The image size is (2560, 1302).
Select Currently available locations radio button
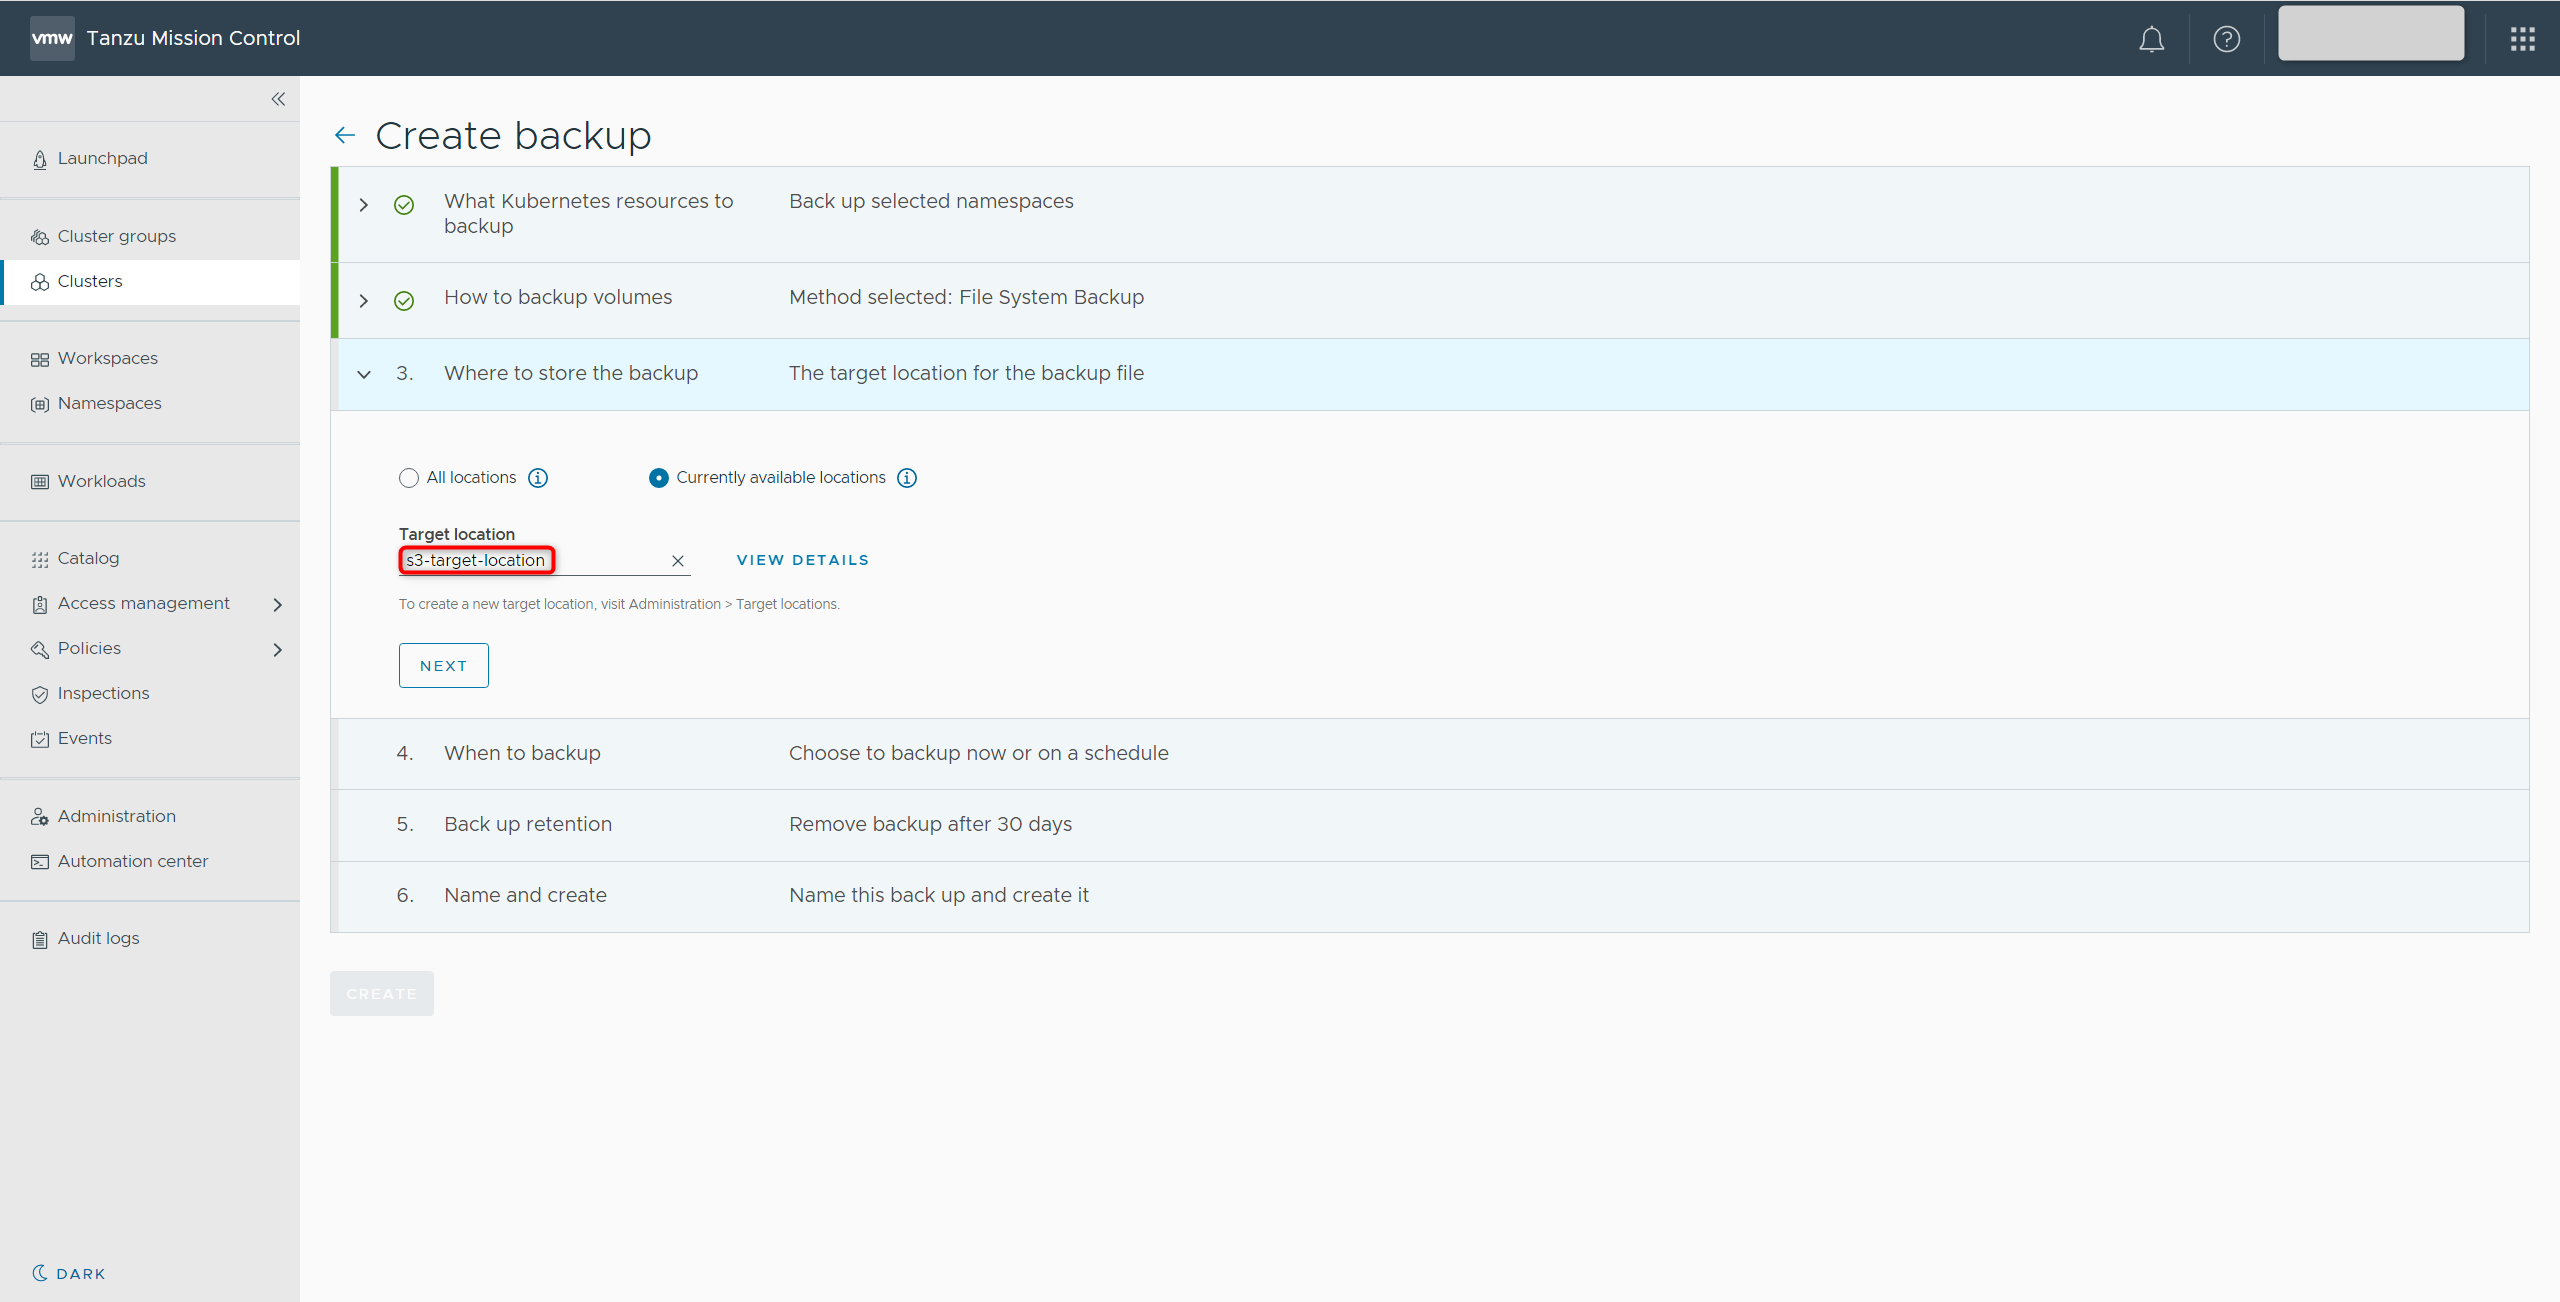coord(658,478)
